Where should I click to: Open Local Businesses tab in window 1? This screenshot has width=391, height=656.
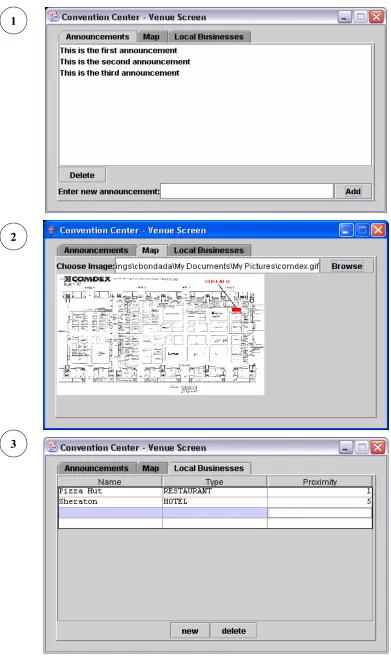pyautogui.click(x=209, y=37)
